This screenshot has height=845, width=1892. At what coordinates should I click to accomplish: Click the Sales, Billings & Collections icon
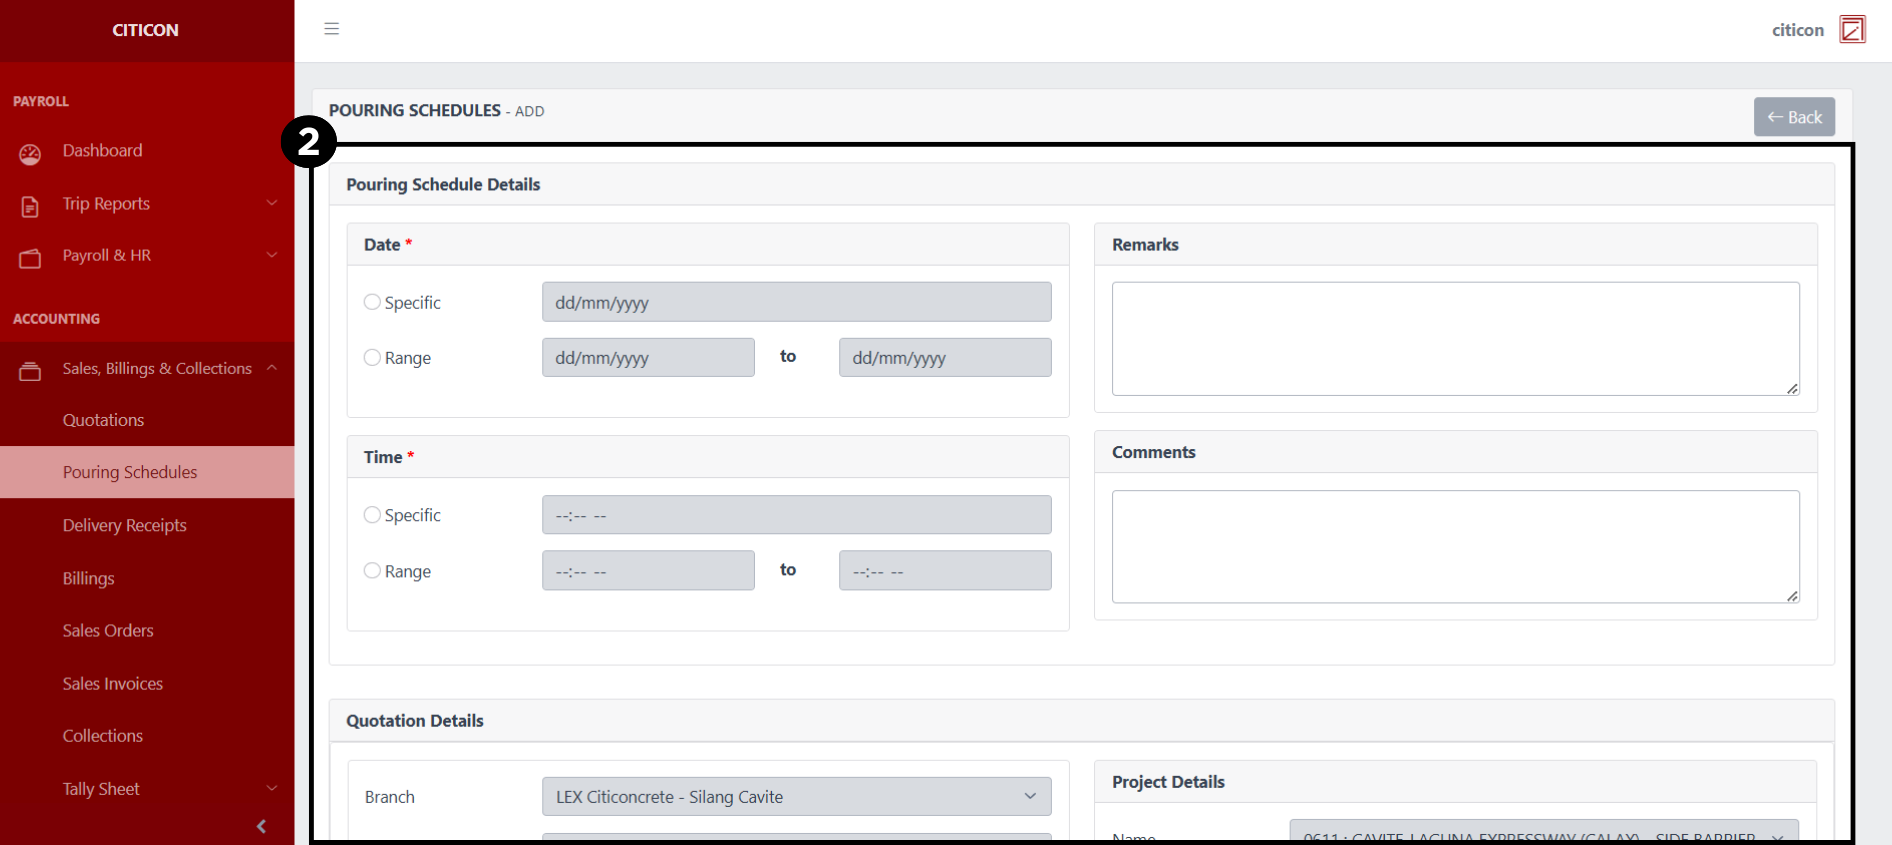[30, 372]
